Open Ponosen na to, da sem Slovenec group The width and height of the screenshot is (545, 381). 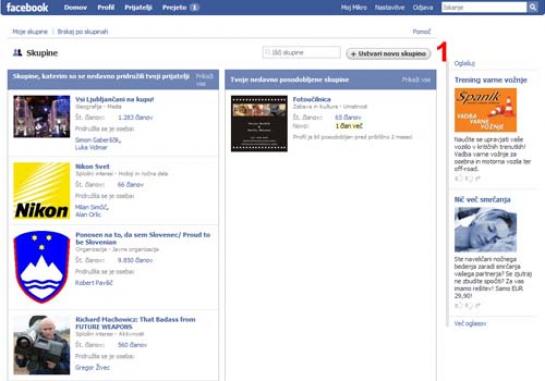coord(143,238)
